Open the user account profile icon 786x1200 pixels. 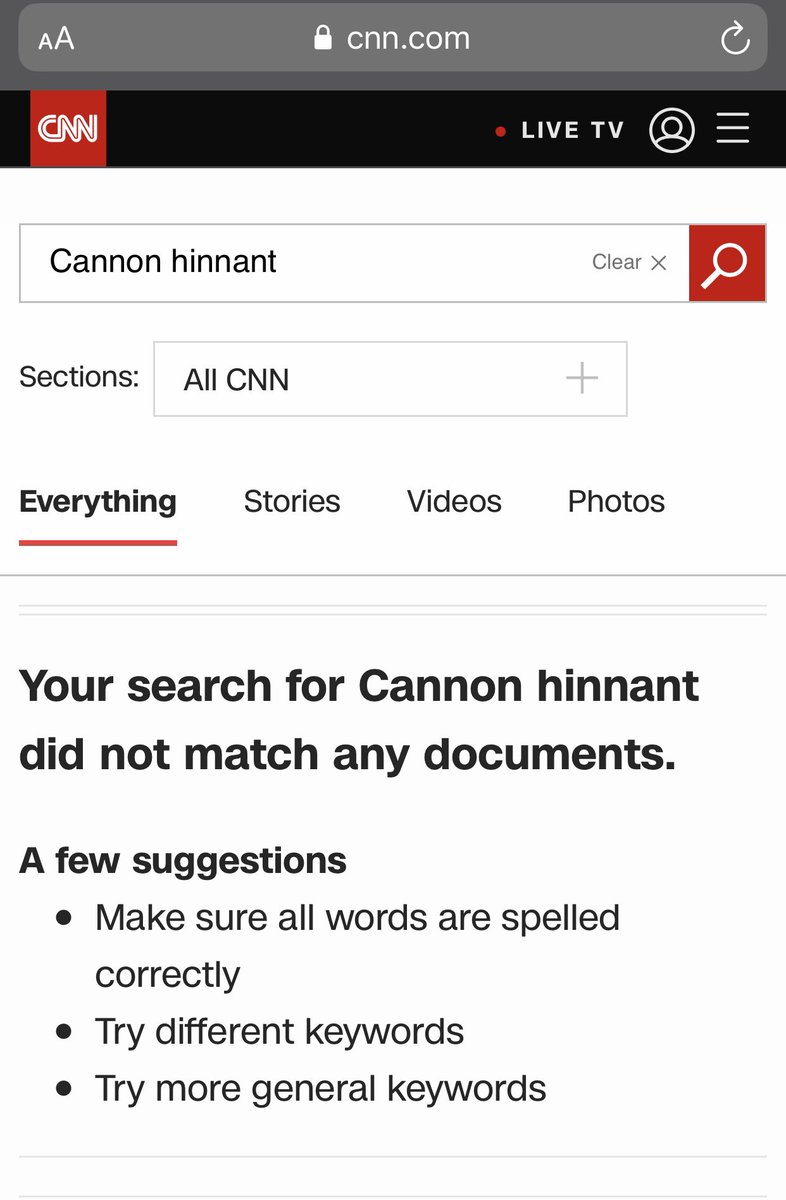(x=672, y=130)
